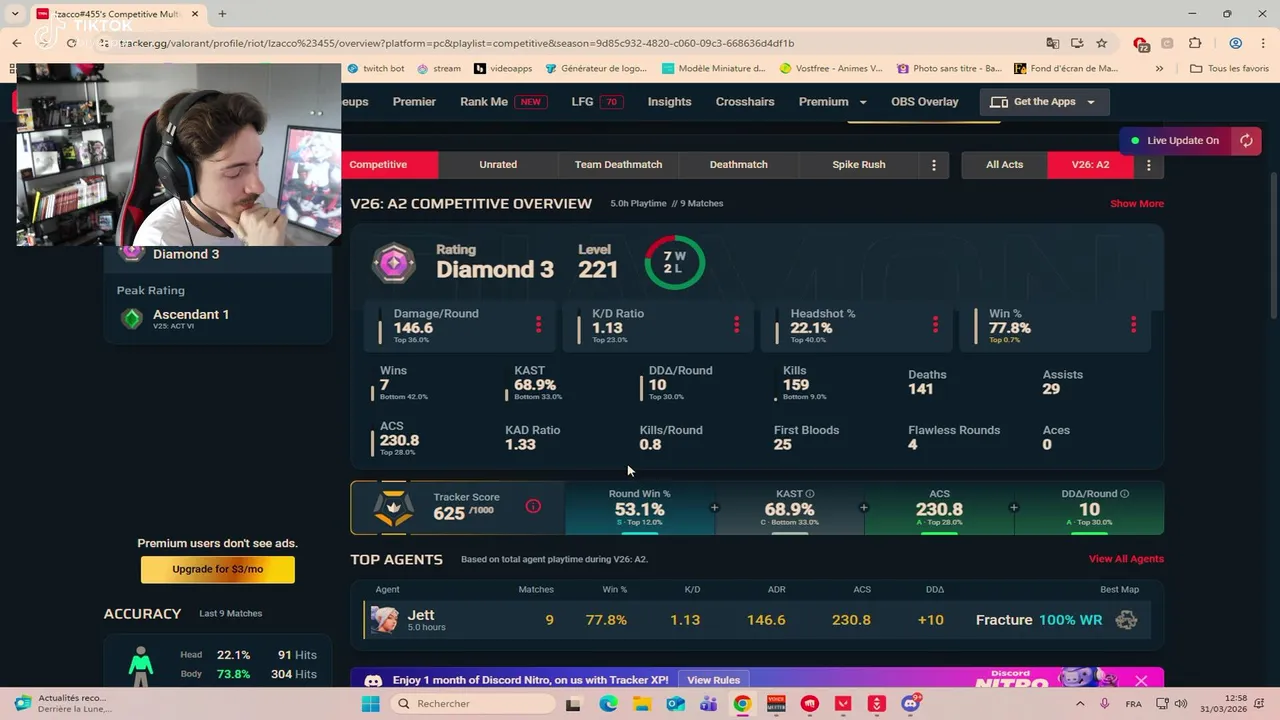Open the Rank Me nav item

pyautogui.click(x=503, y=102)
